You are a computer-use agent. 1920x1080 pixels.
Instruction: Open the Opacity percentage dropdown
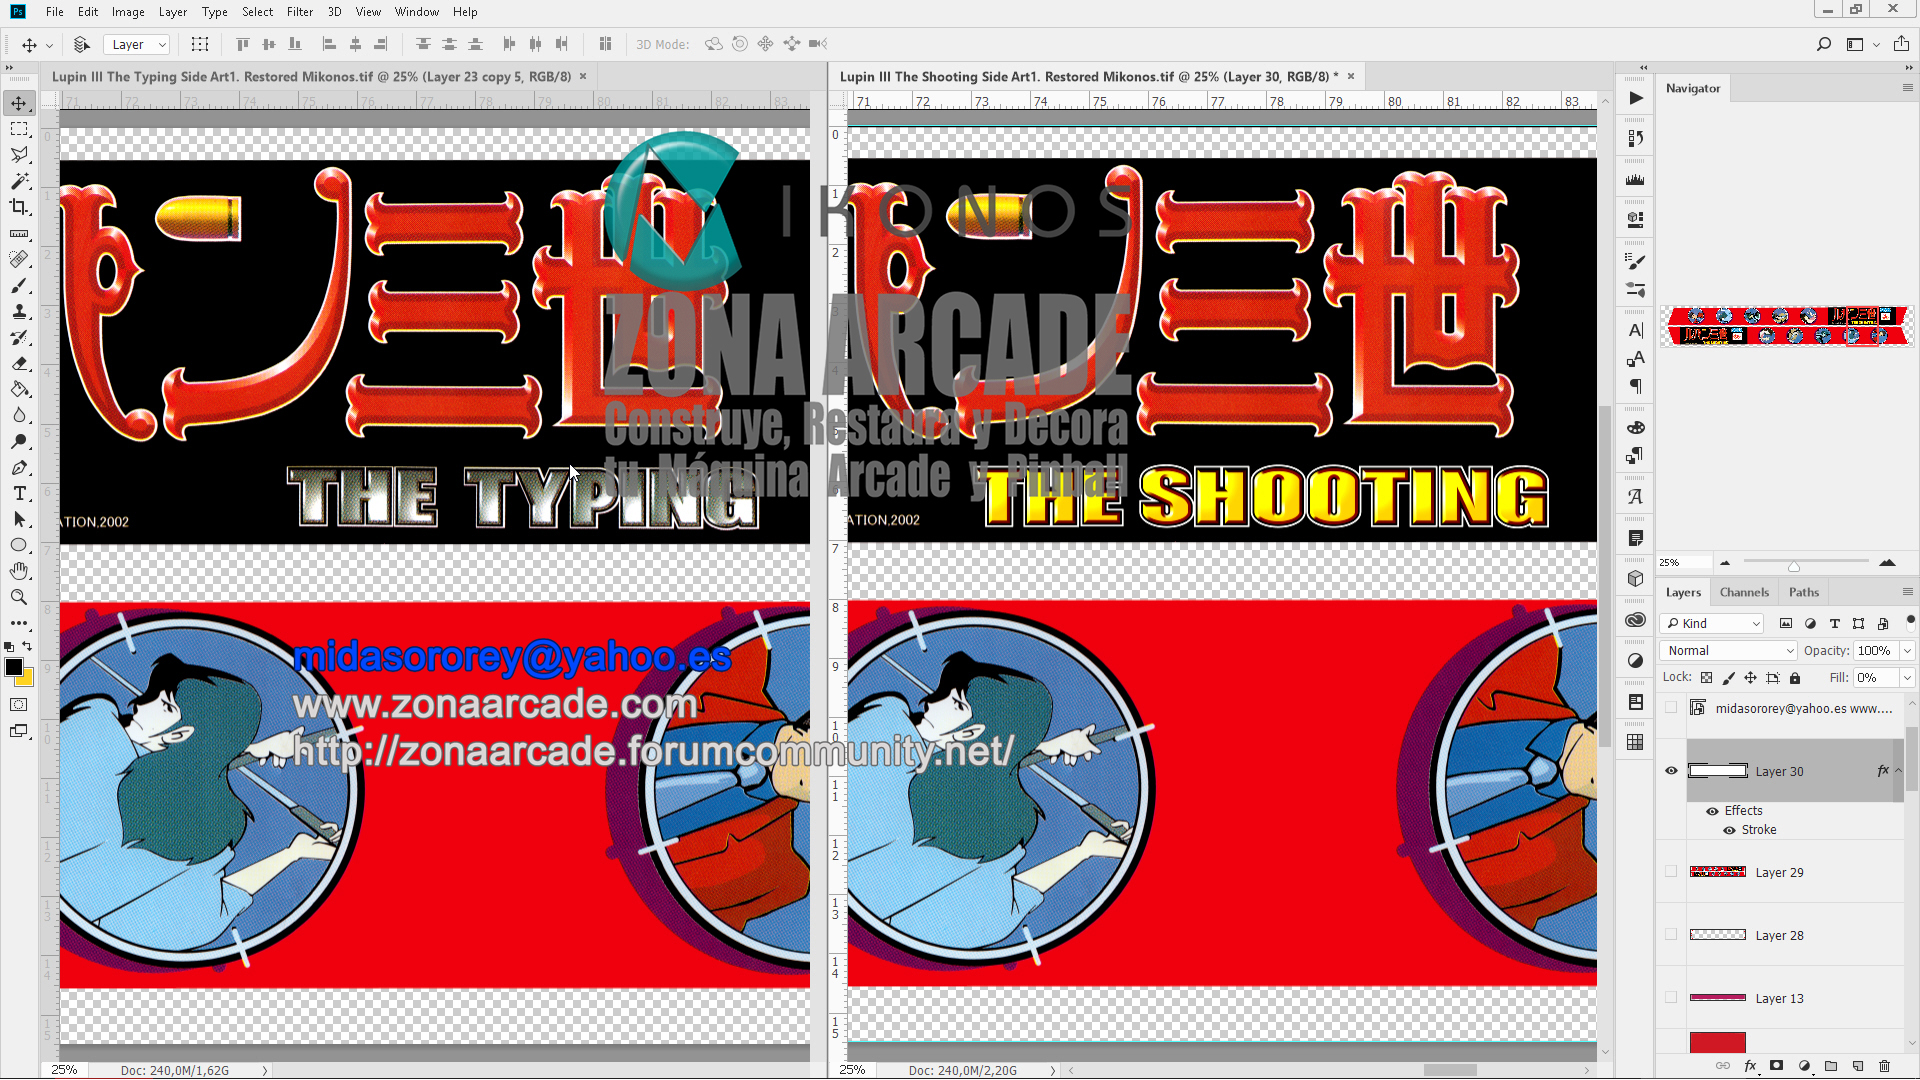(1907, 650)
